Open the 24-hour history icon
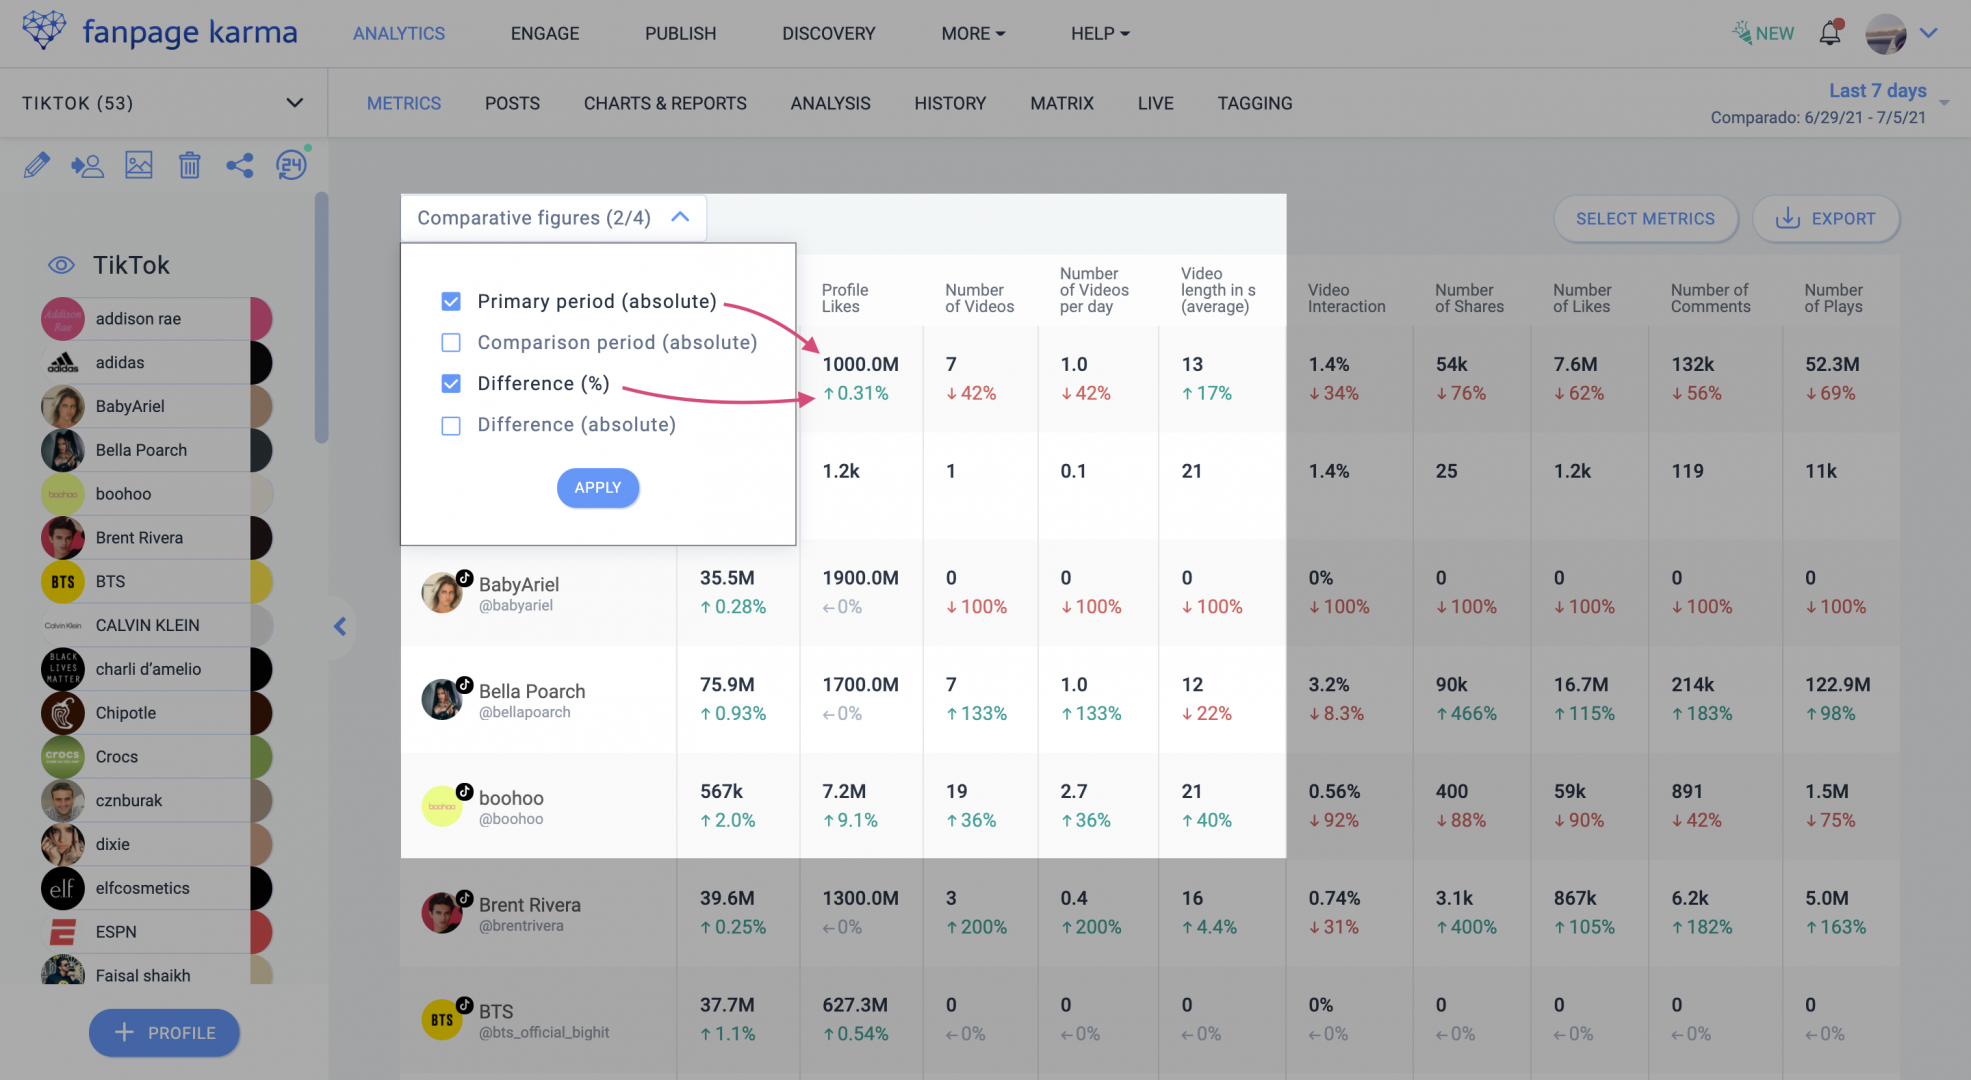Image resolution: width=1971 pixels, height=1080 pixels. pos(291,165)
